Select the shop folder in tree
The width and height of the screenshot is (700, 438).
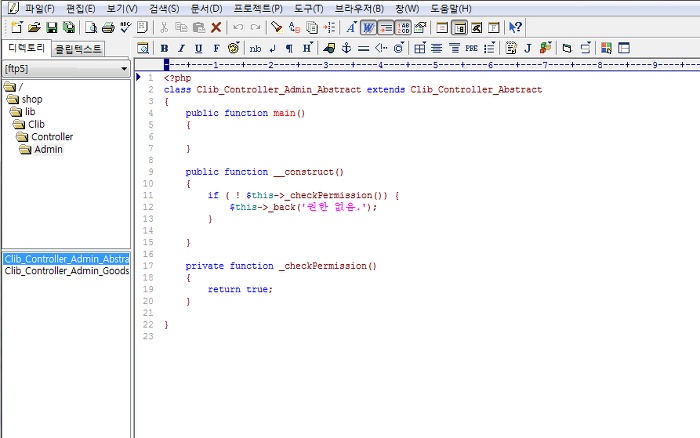tap(25, 99)
